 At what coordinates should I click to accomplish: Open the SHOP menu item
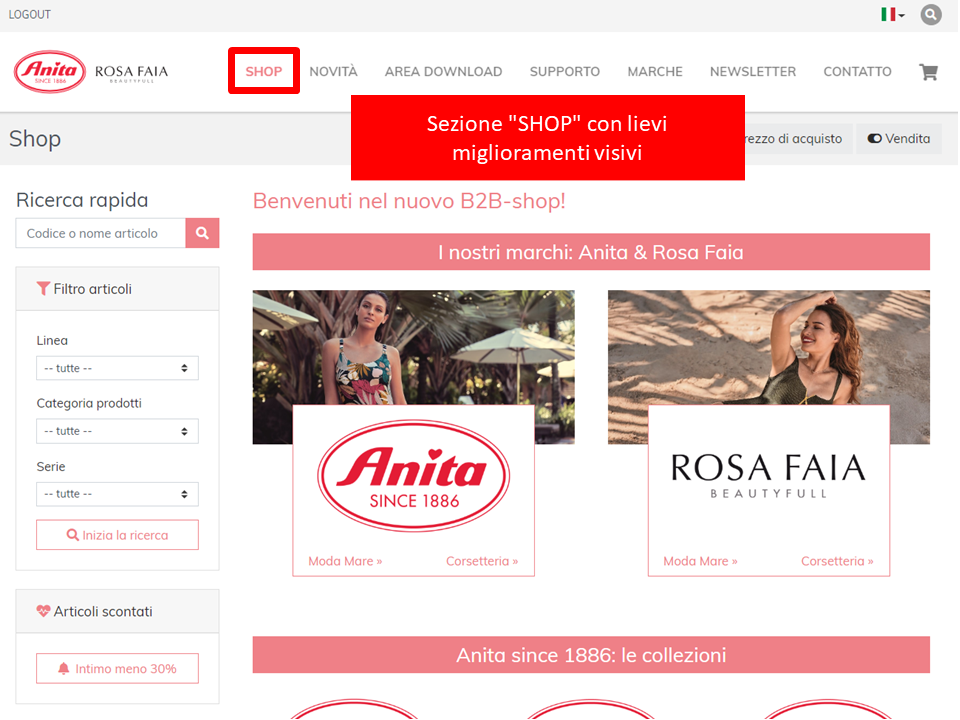click(x=264, y=72)
